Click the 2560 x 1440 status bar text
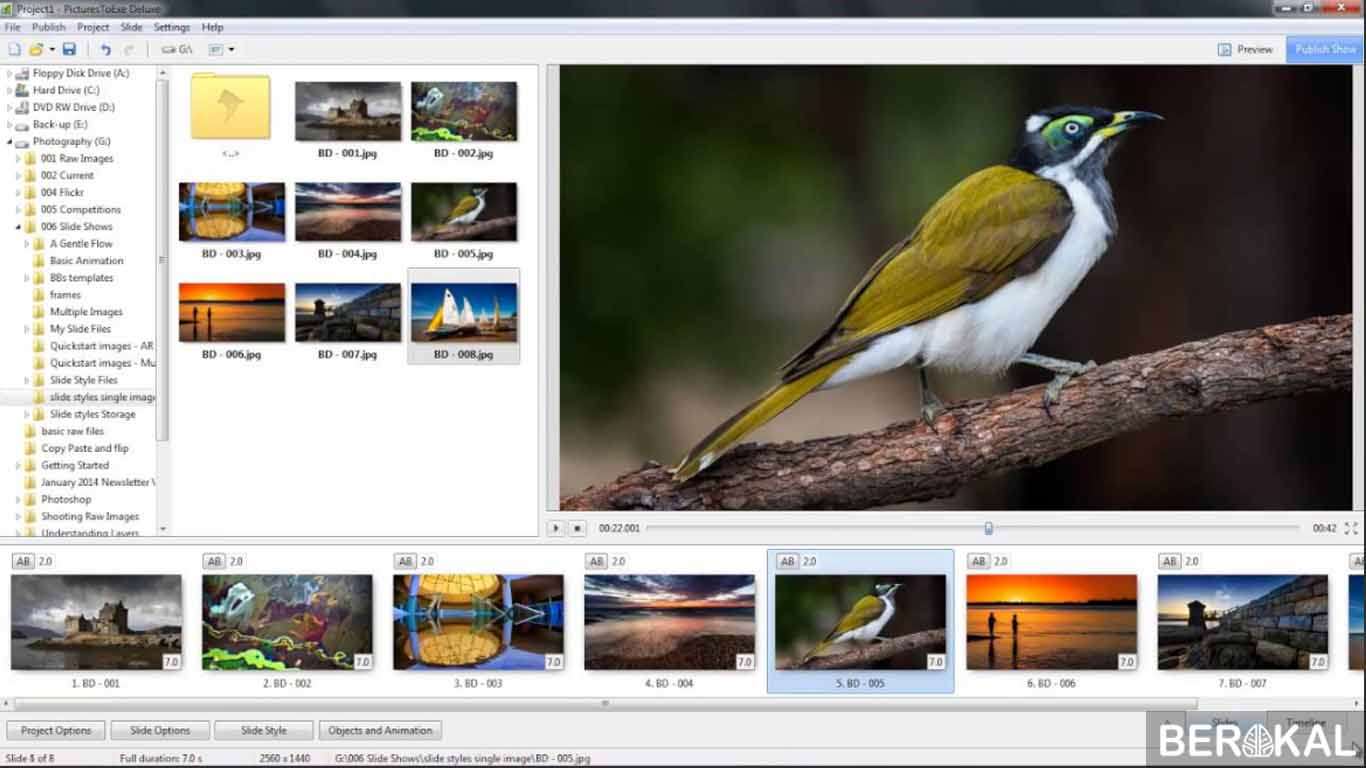The width and height of the screenshot is (1366, 768). pos(284,759)
